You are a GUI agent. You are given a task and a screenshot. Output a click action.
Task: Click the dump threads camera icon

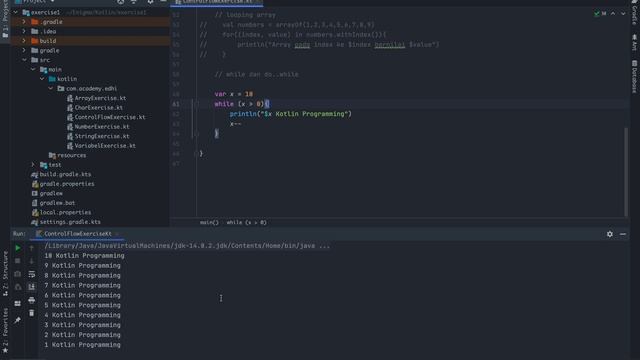click(18, 274)
